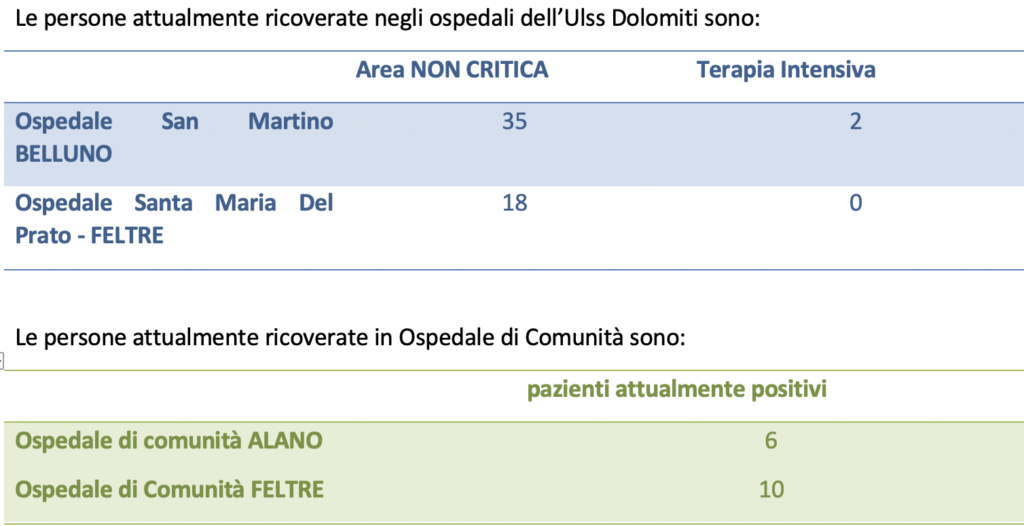
Task: Click the table anchor marker at left edge
Action: pyautogui.click(x=2, y=361)
